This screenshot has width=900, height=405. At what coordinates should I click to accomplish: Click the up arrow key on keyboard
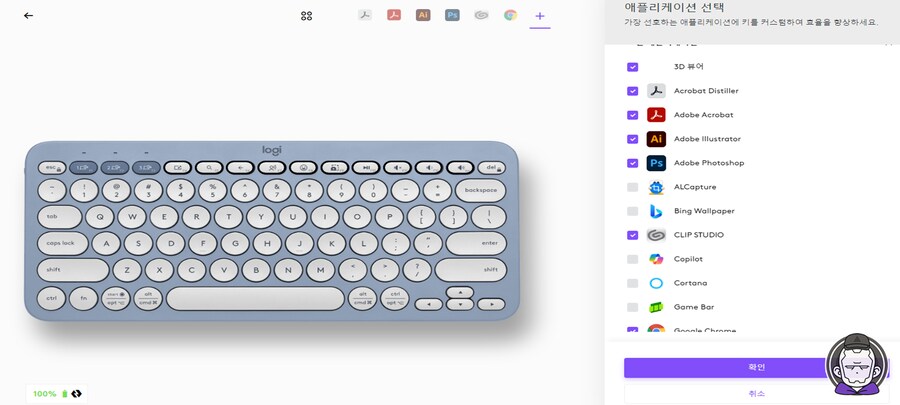pos(460,293)
